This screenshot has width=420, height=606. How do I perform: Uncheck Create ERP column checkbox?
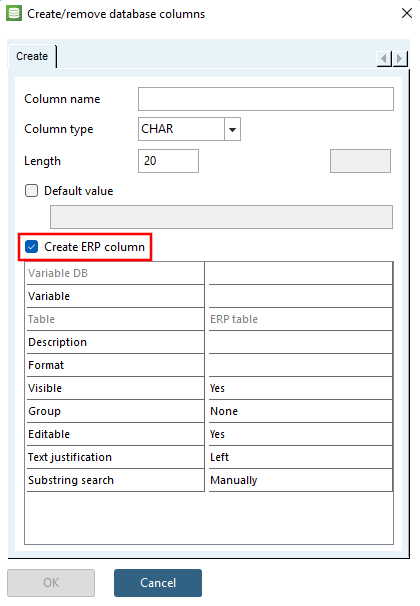[31, 247]
